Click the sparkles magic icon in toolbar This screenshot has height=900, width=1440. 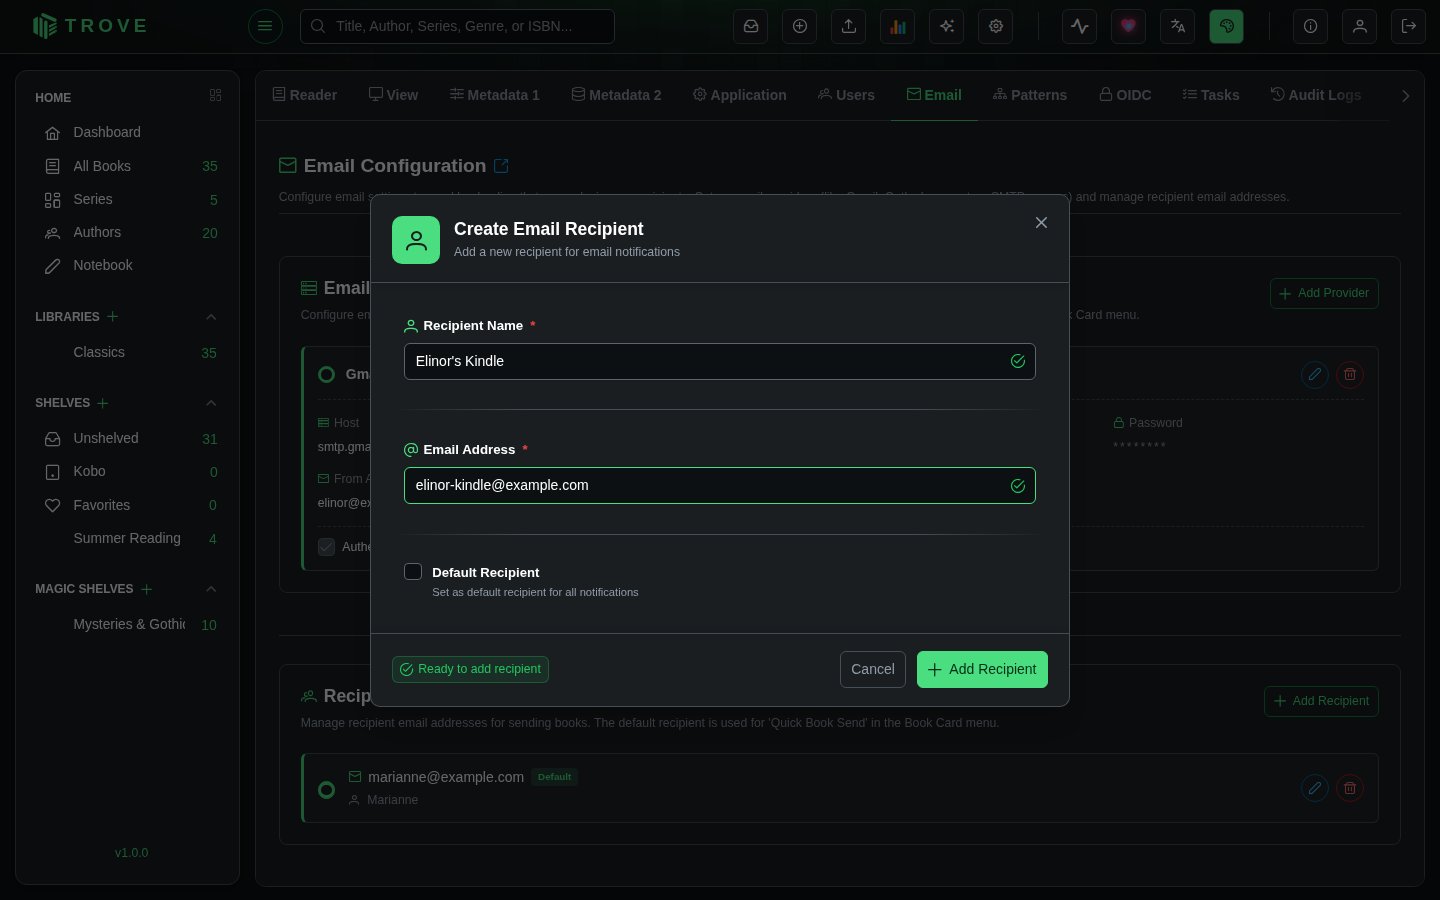[x=946, y=26]
